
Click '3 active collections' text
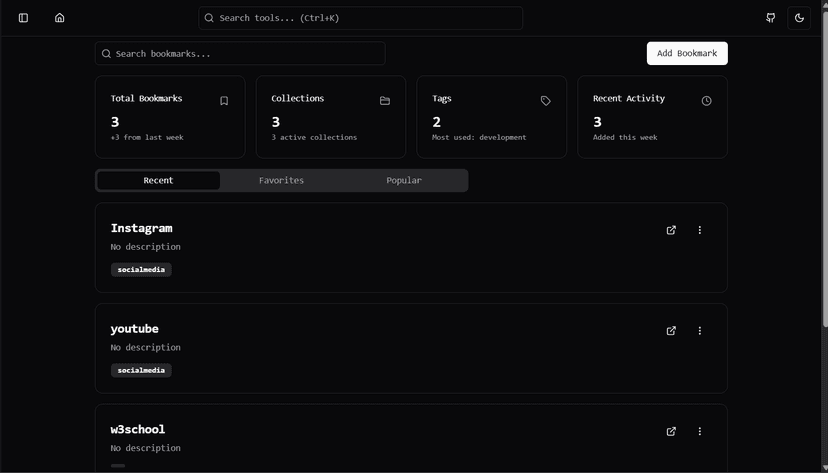314,137
